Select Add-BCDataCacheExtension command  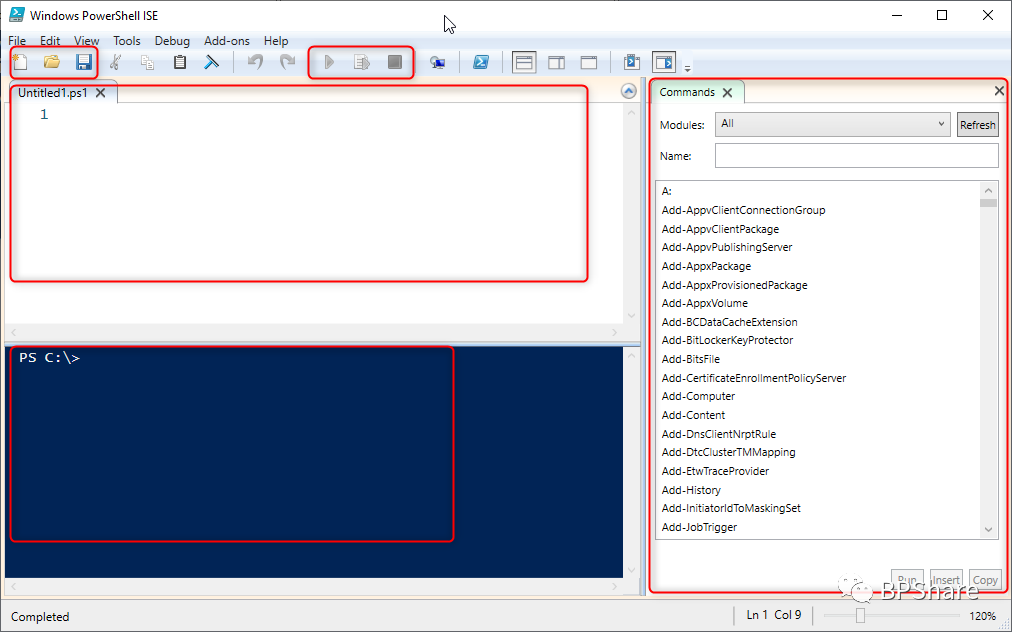729,322
